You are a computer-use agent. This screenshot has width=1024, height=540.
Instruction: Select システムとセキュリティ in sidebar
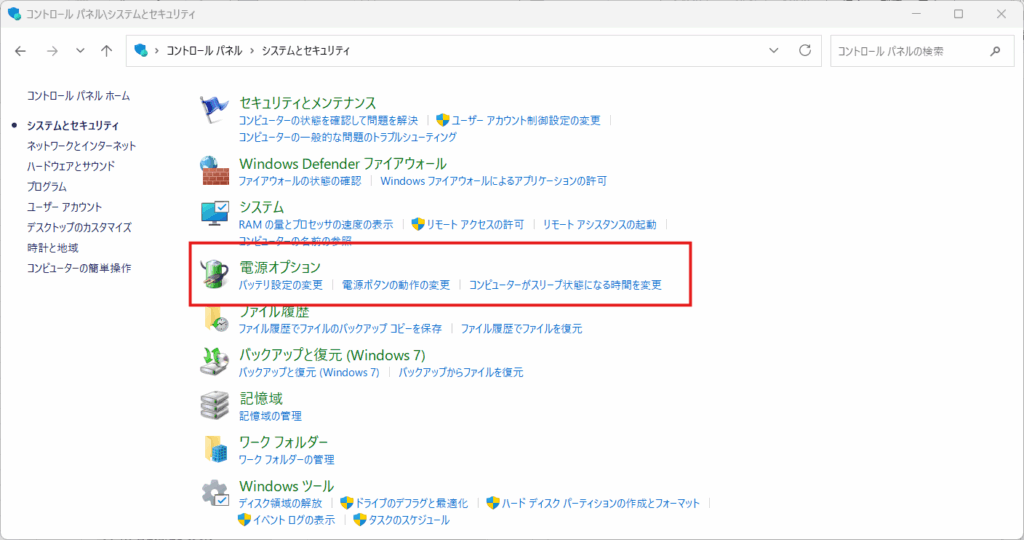point(73,125)
